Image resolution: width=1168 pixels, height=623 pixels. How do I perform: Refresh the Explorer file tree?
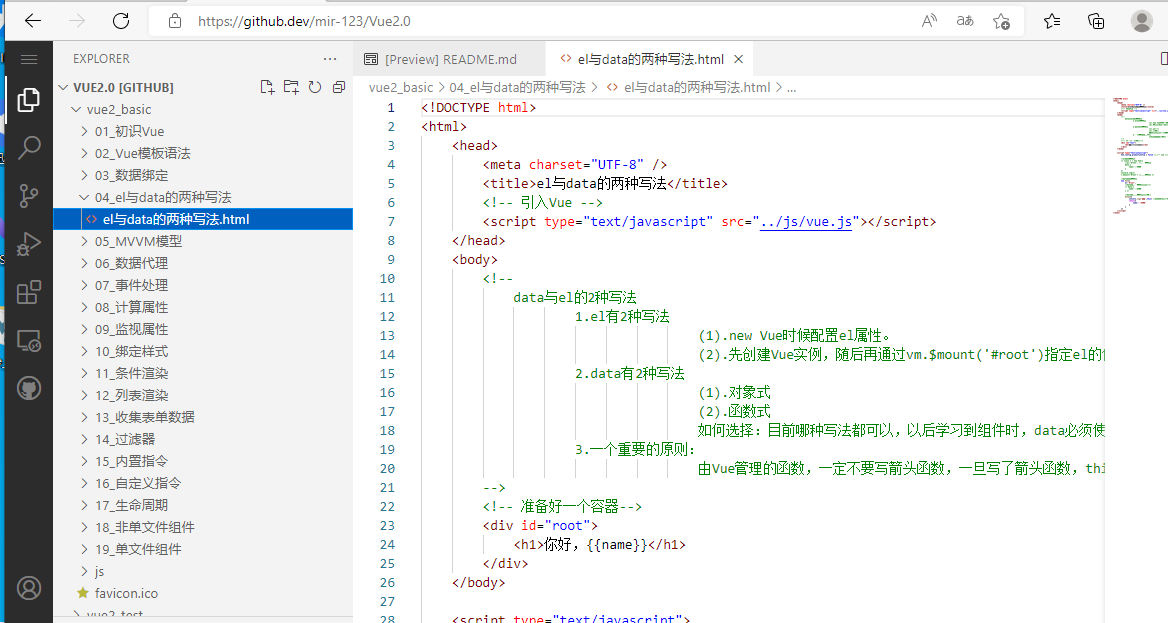314,87
